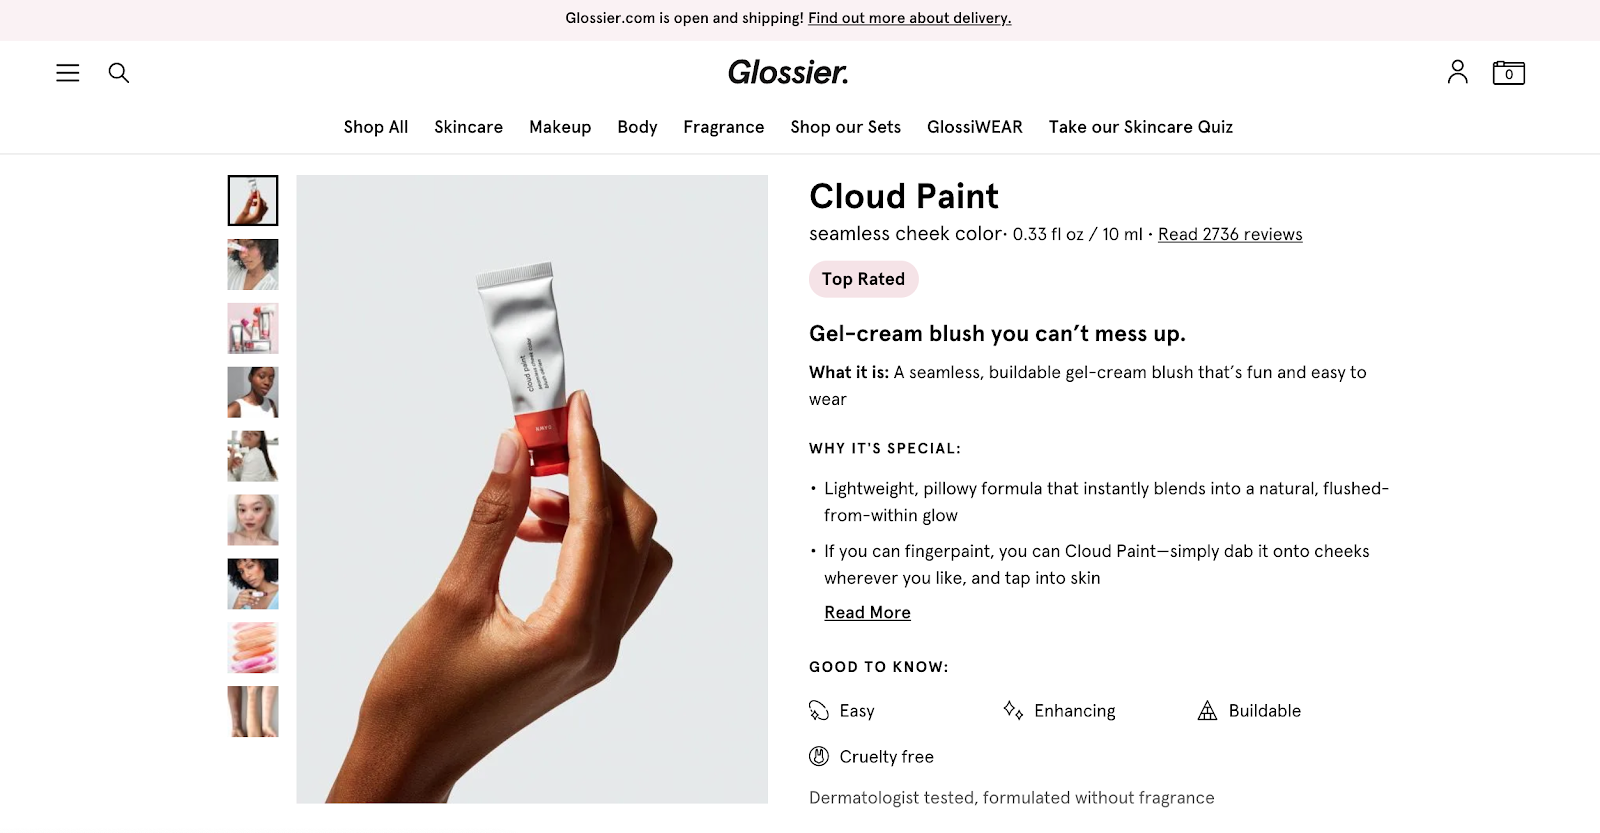Click the search magnifier icon
Image resolution: width=1600 pixels, height=833 pixels.
[x=118, y=72]
